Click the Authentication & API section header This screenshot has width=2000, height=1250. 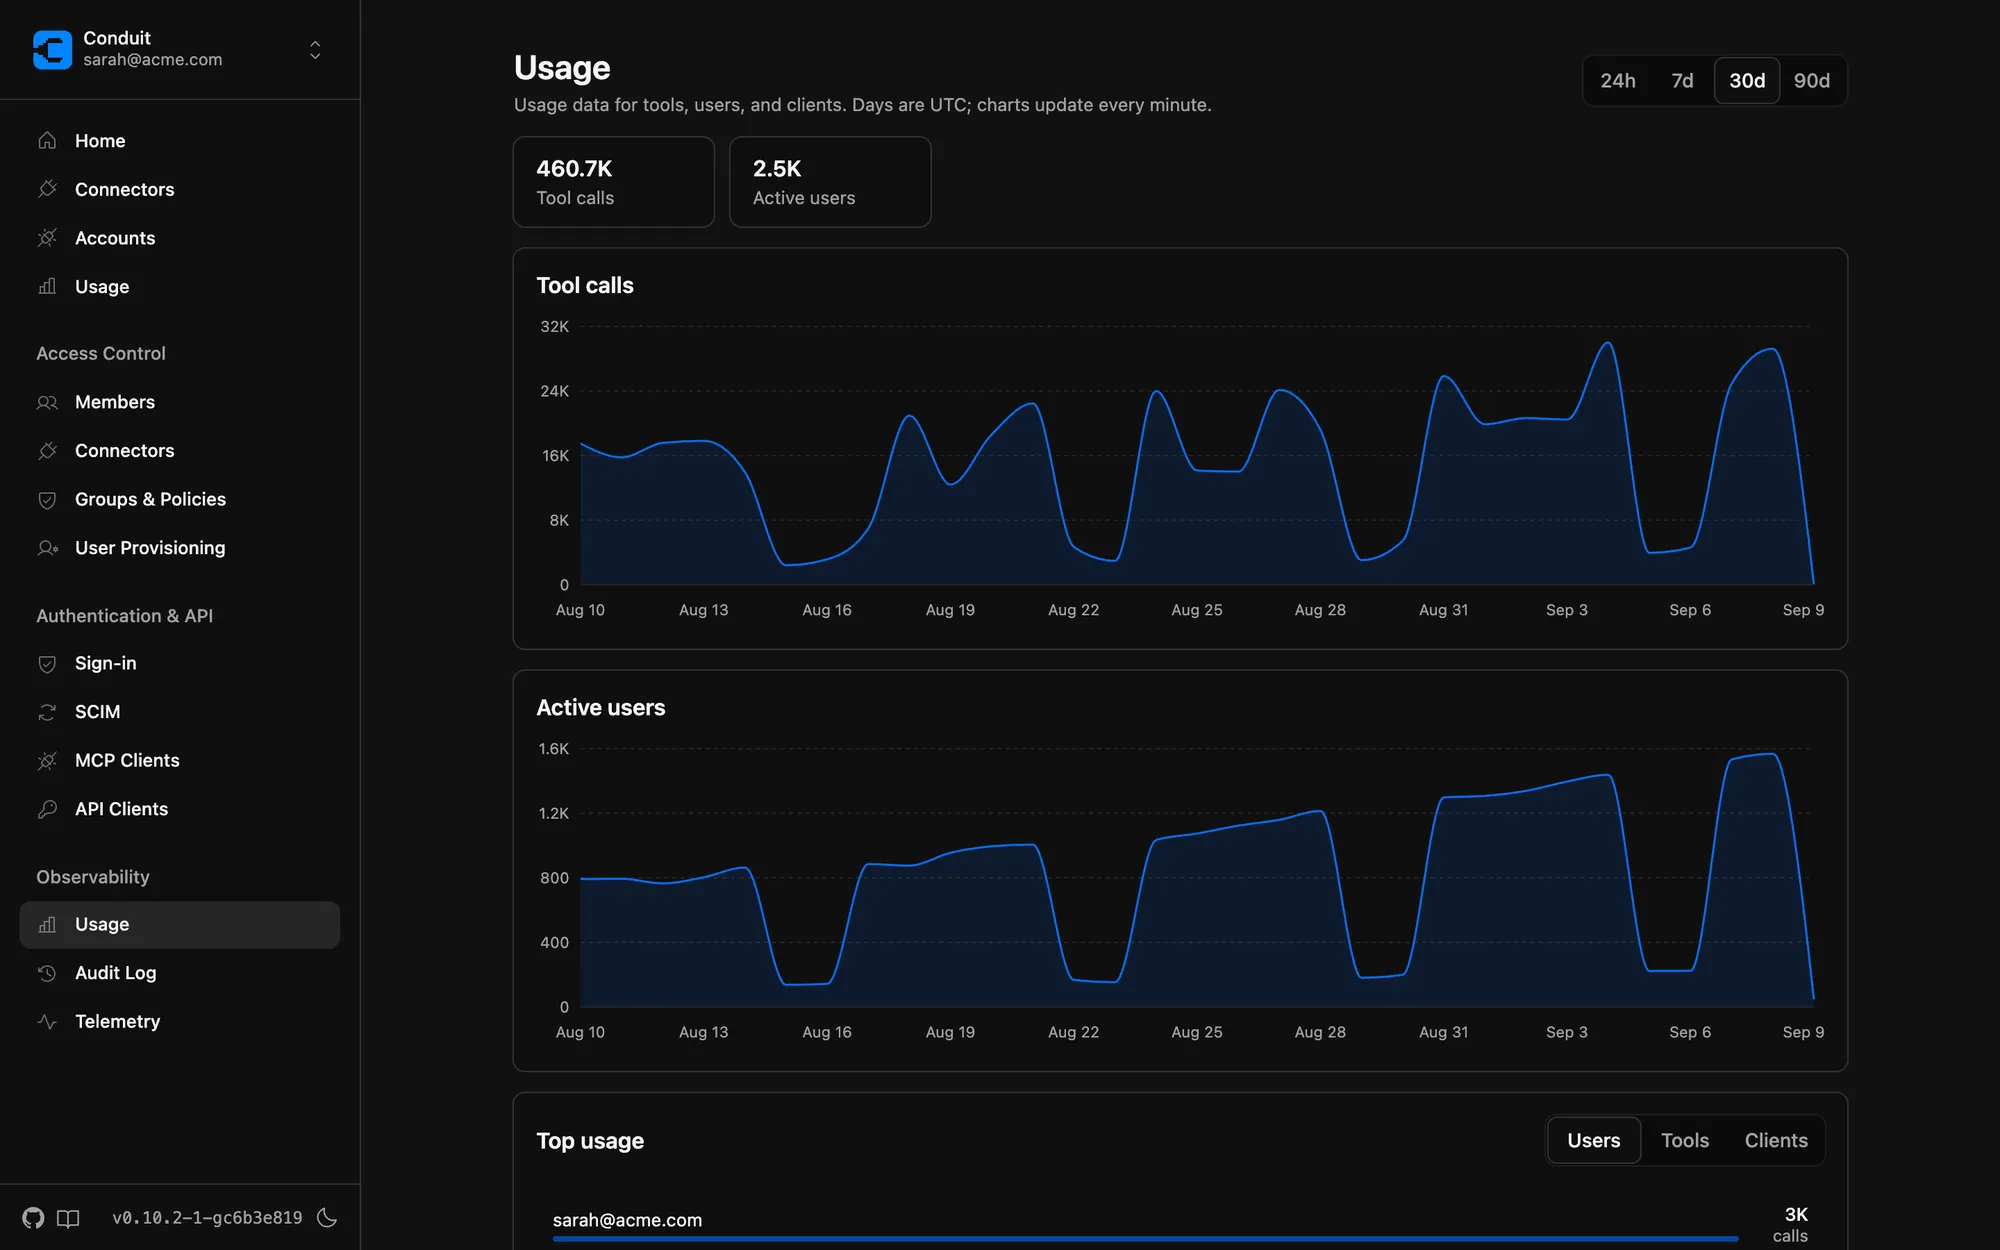pyautogui.click(x=125, y=617)
